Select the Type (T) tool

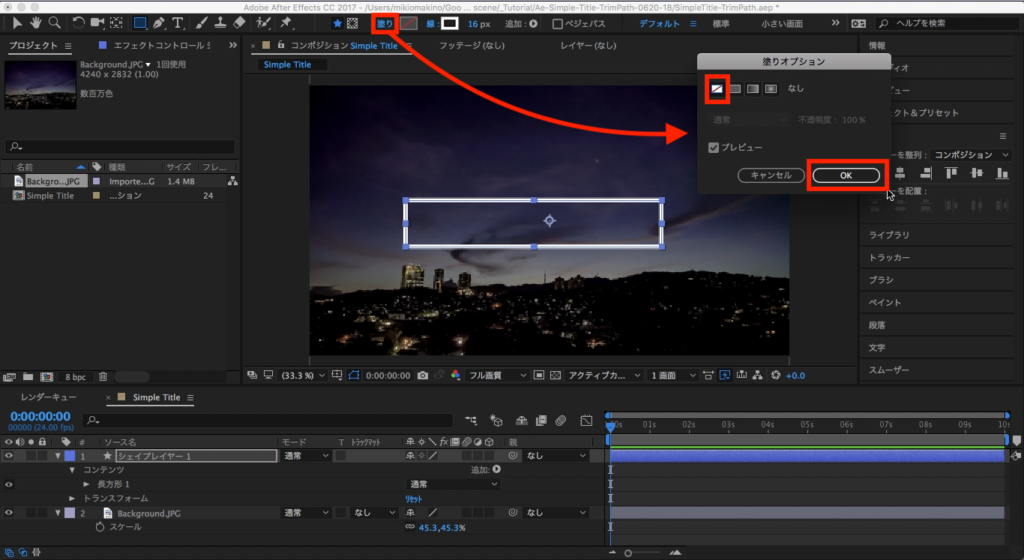point(178,23)
